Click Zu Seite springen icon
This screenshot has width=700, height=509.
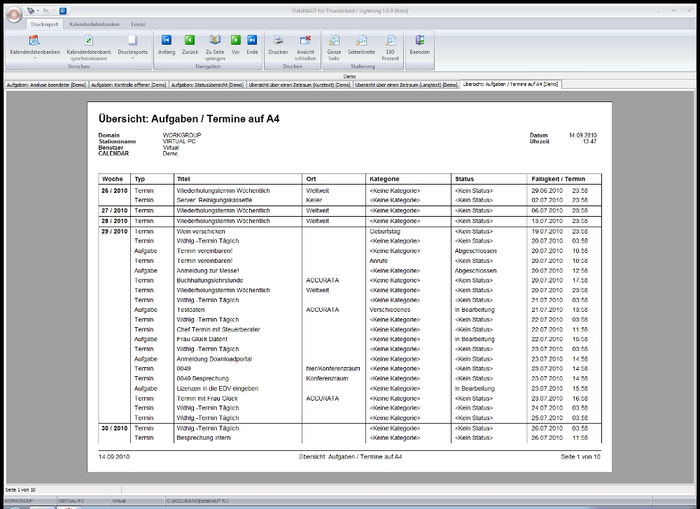tap(215, 41)
